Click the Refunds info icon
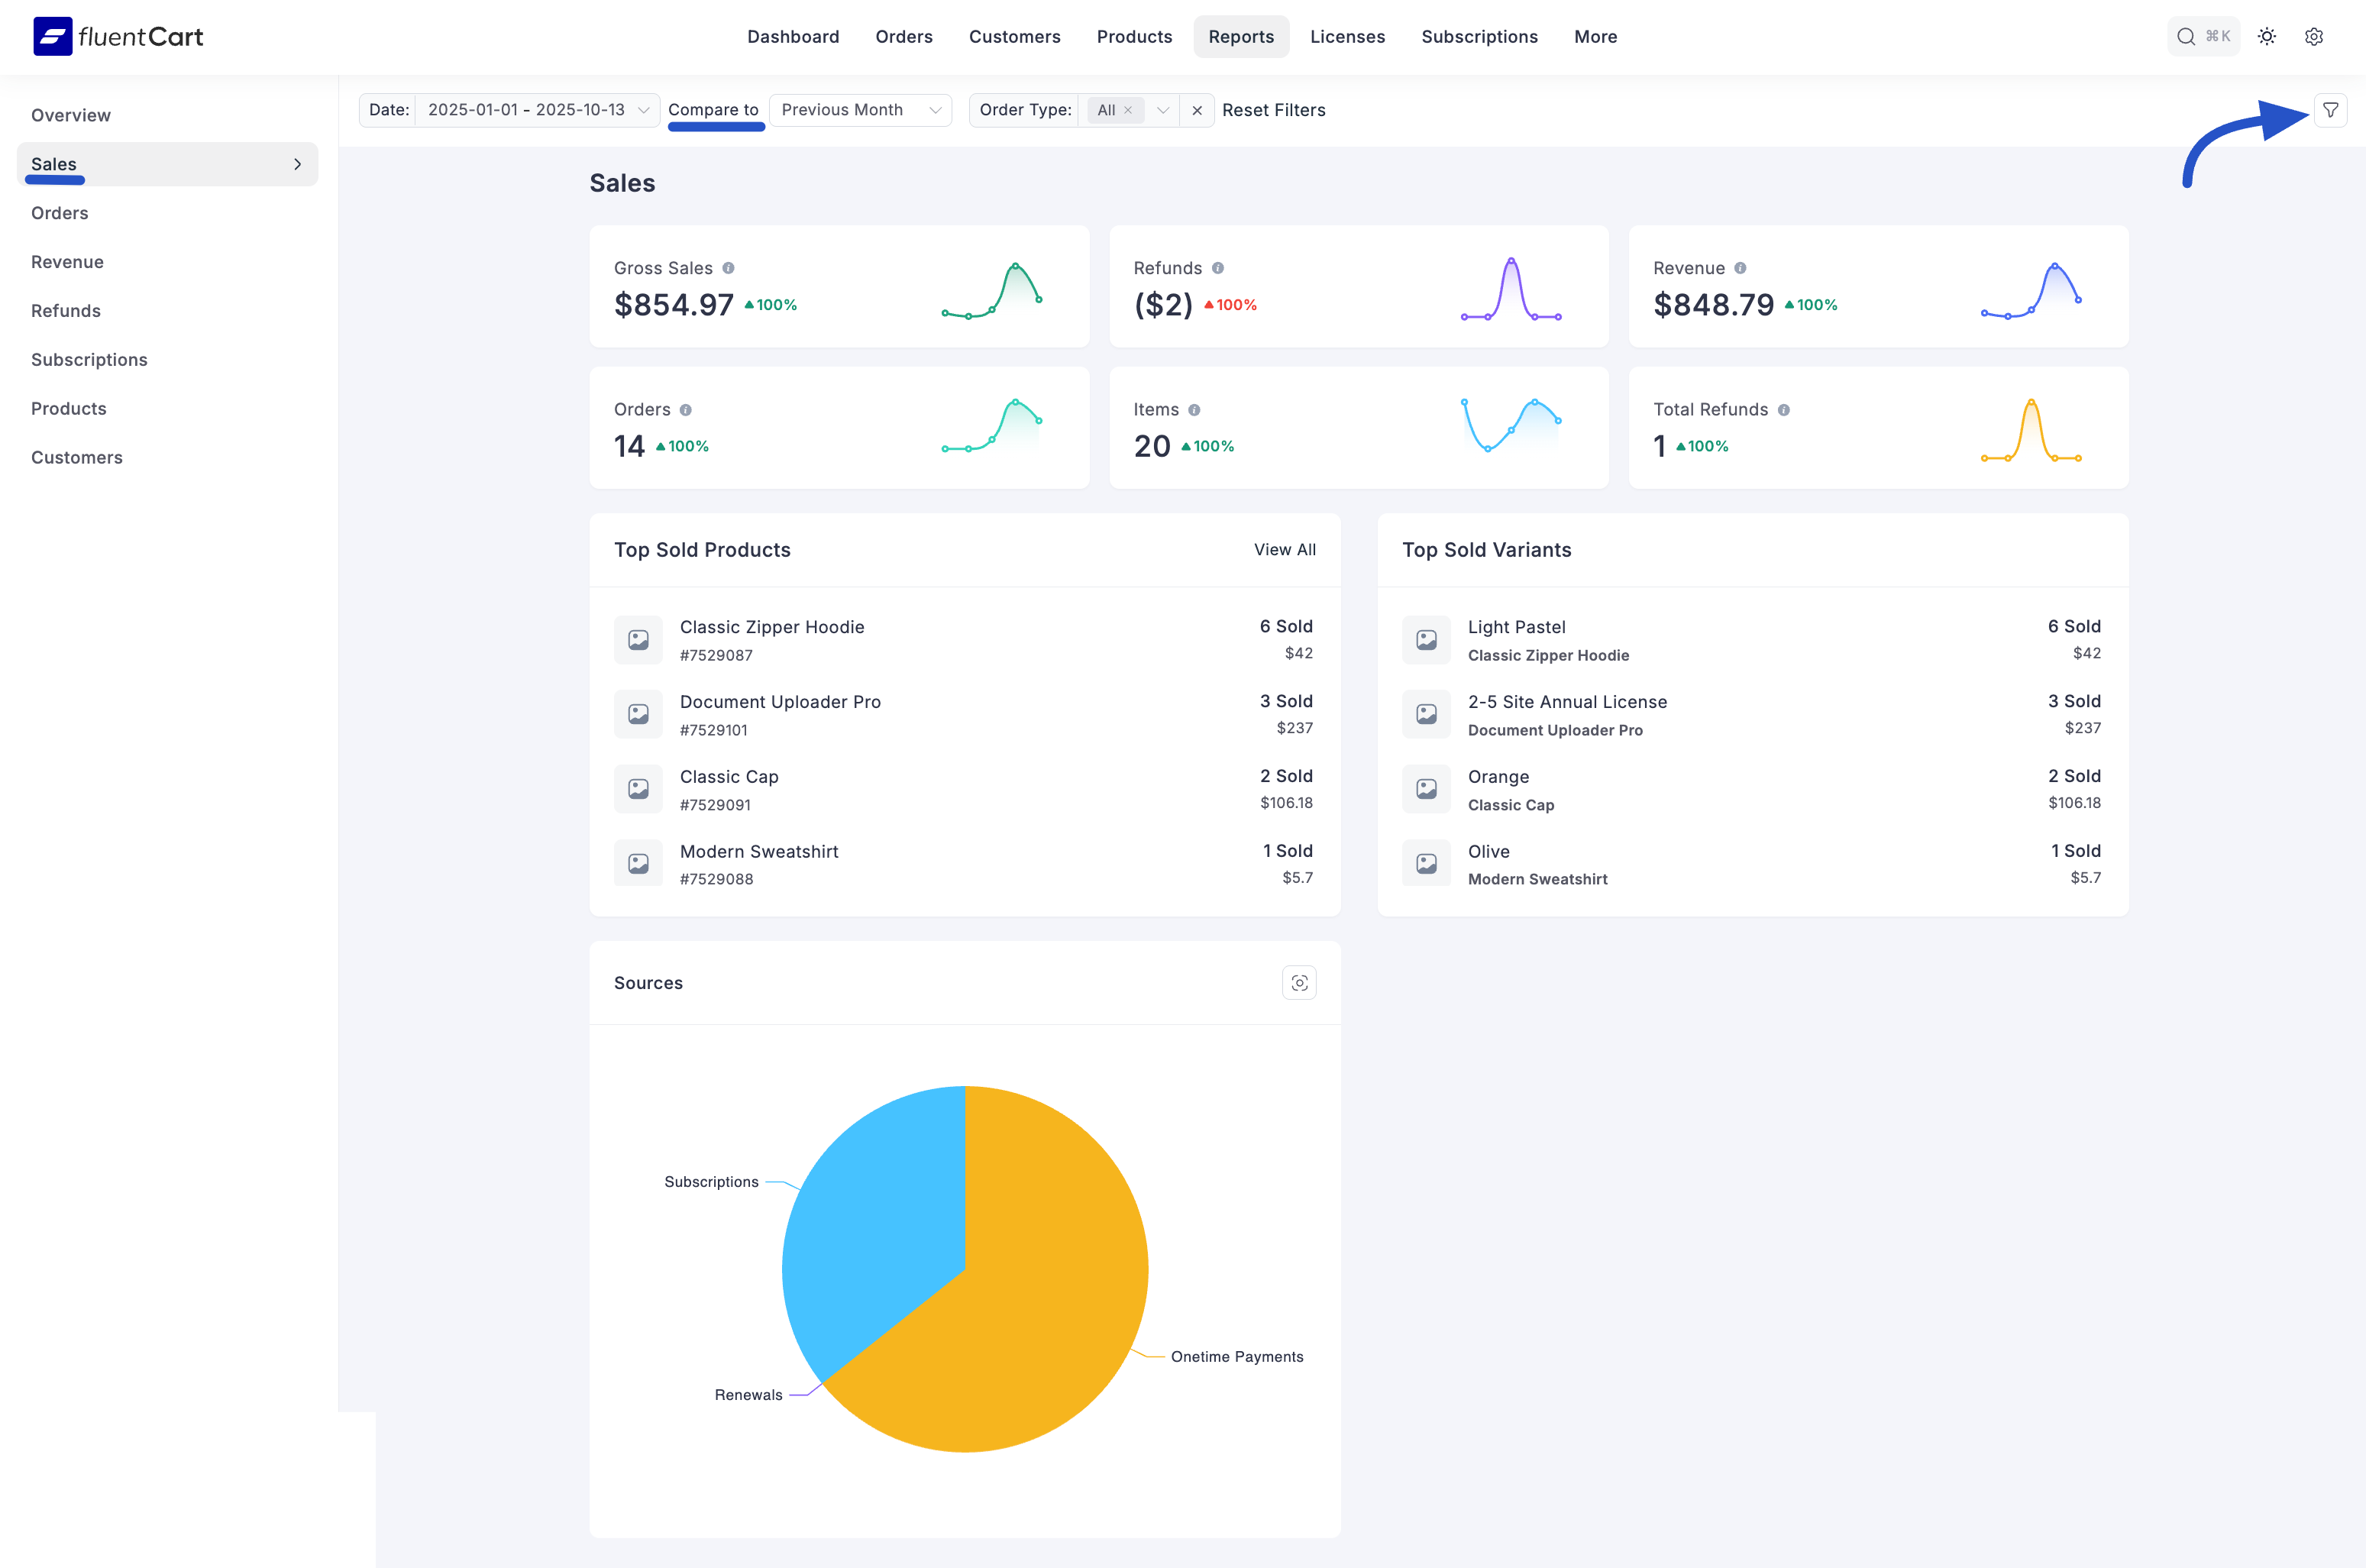This screenshot has height=1568, width=2366. (x=1218, y=268)
